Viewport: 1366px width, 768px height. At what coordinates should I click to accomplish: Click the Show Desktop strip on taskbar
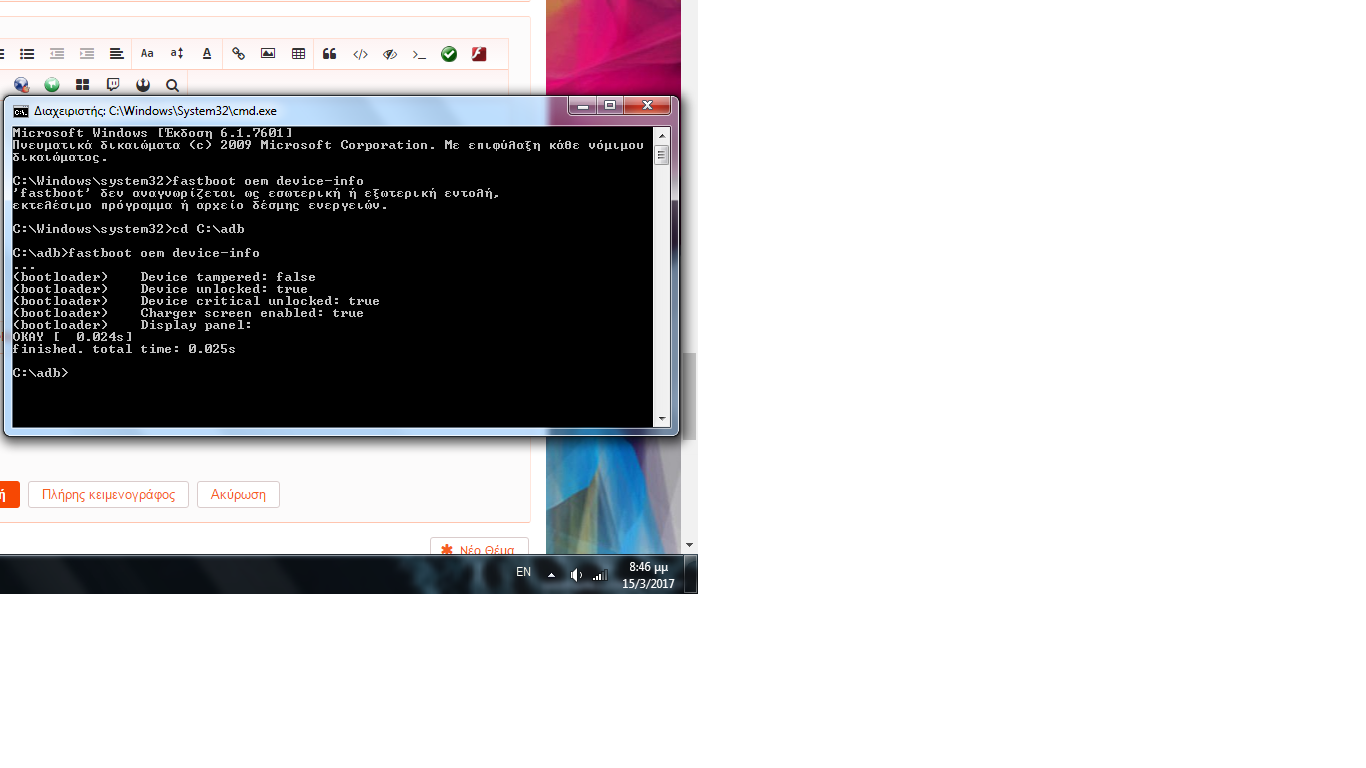pyautogui.click(x=690, y=575)
